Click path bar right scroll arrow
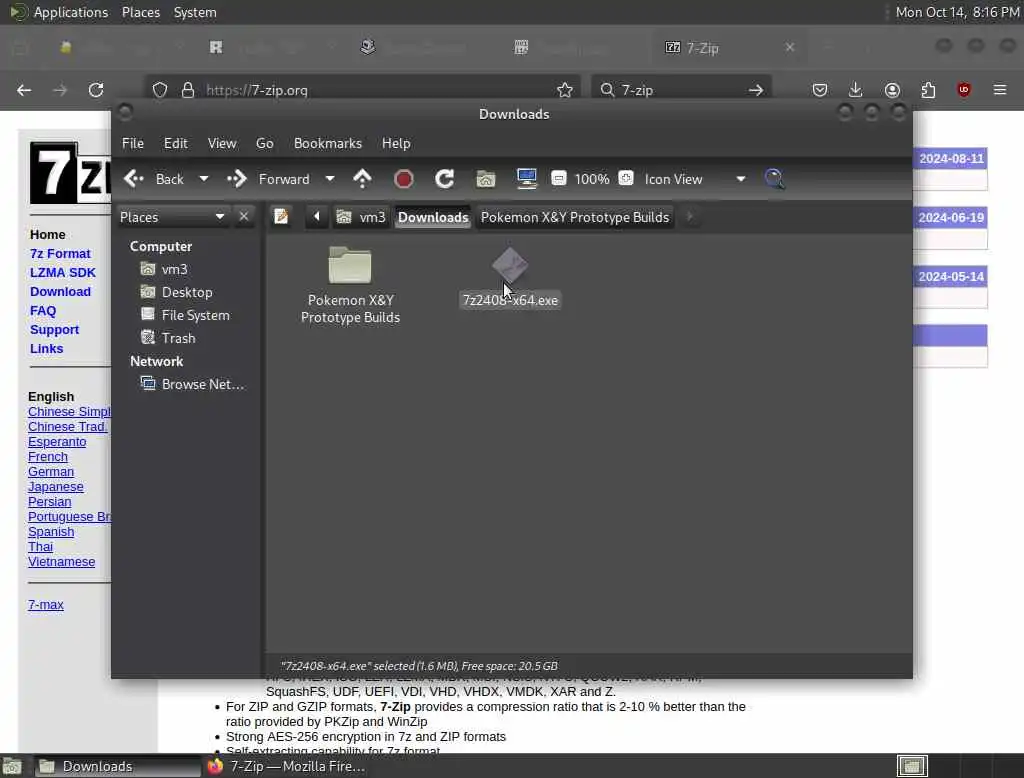 coord(690,216)
